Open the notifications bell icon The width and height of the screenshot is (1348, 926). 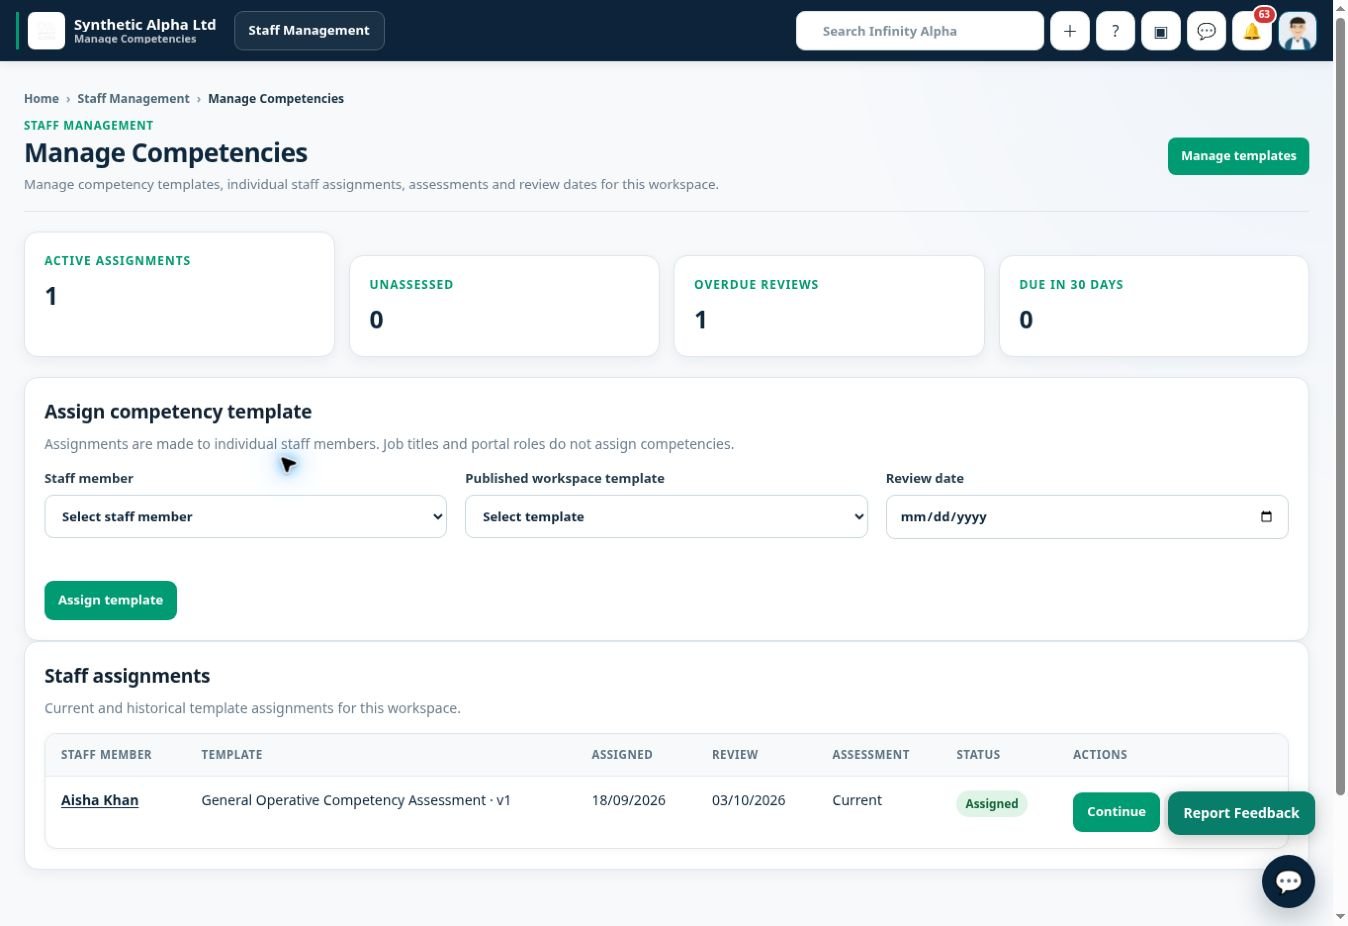pos(1252,31)
